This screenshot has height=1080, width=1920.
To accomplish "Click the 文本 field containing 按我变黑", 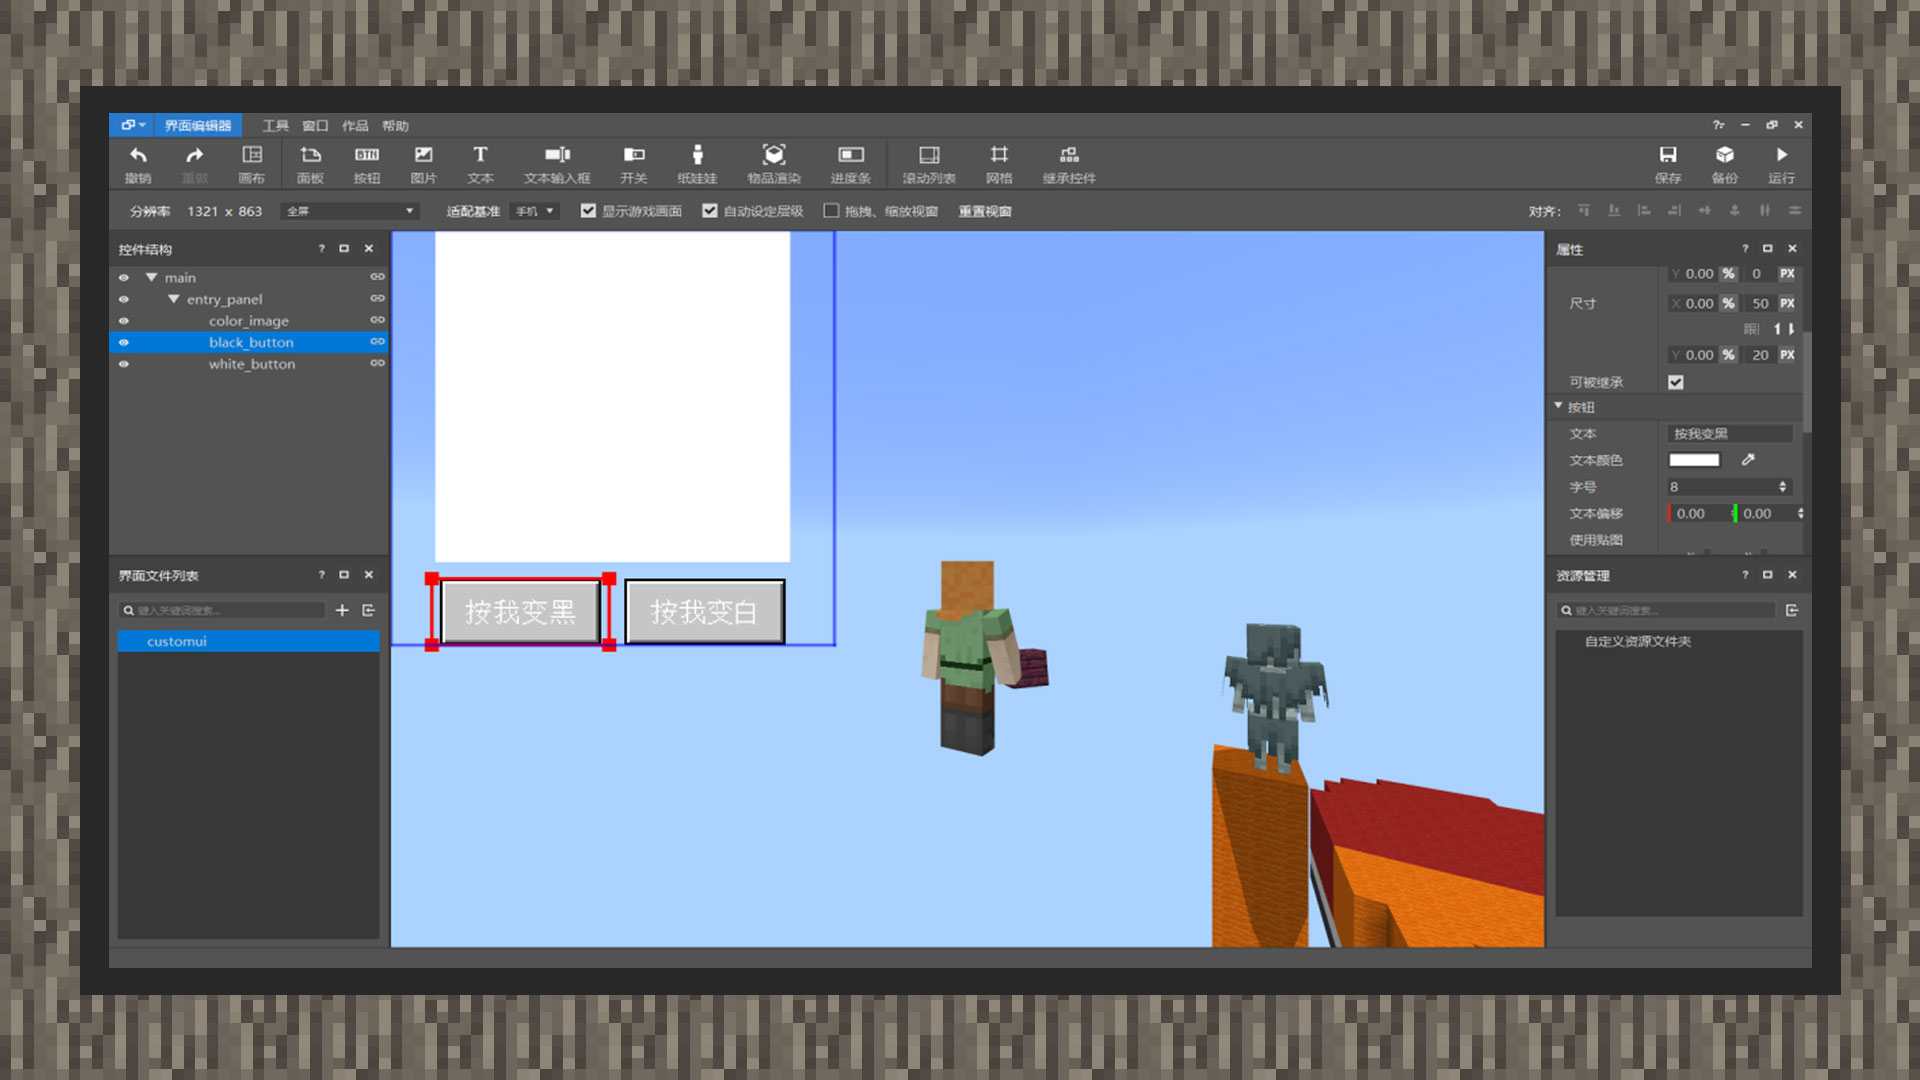I will [1730, 434].
